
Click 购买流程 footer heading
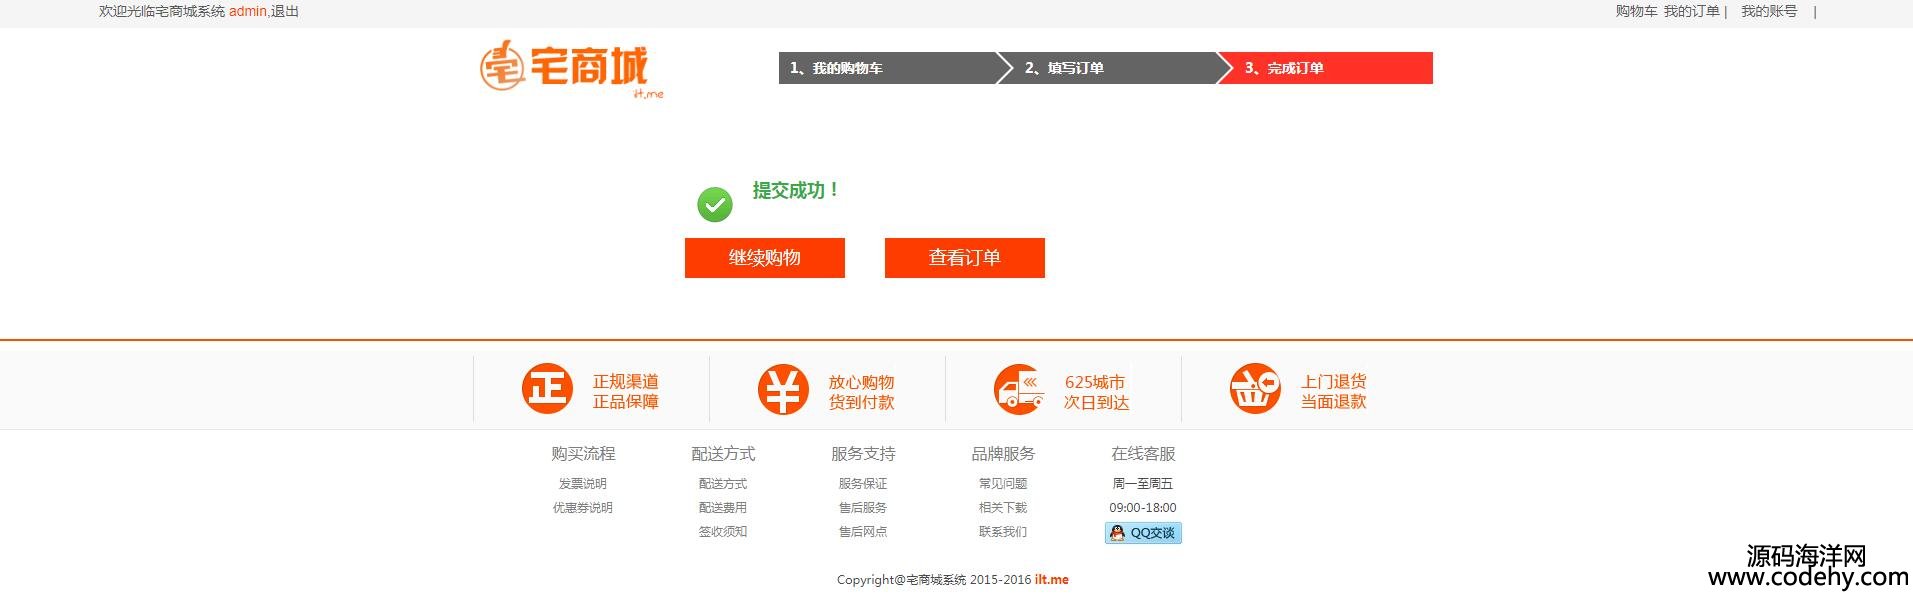click(x=583, y=454)
